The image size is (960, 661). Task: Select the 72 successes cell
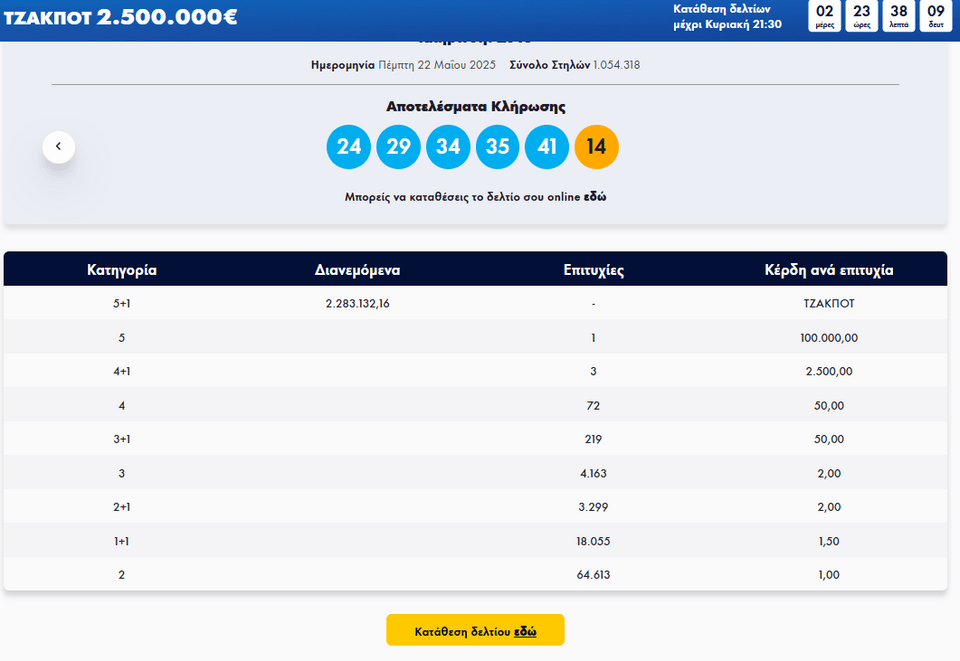pos(593,406)
